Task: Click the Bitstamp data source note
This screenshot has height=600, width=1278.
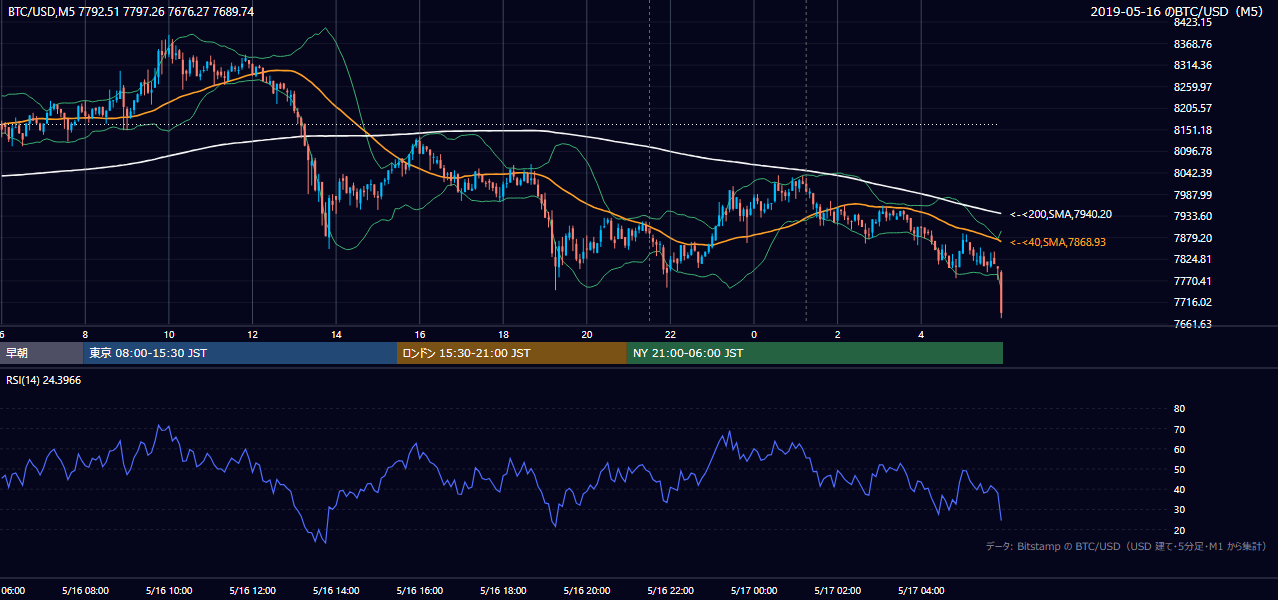Action: click(1126, 546)
